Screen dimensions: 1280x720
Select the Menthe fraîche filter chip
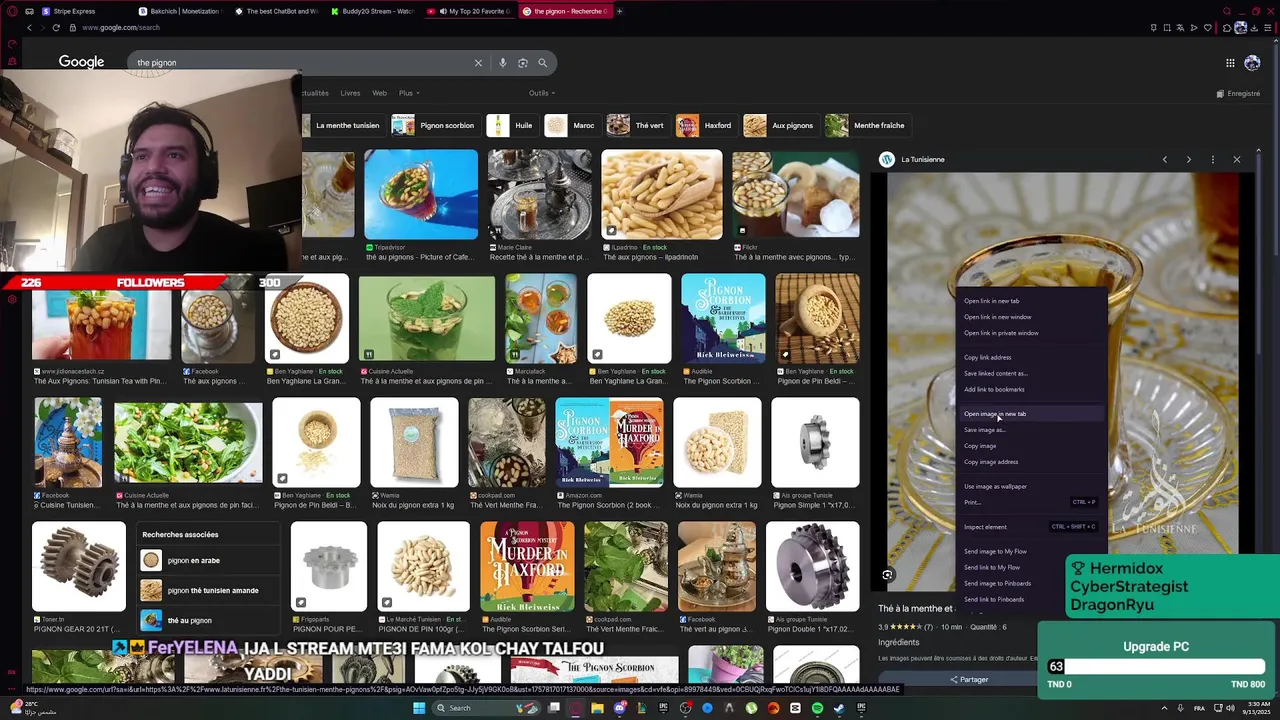pyautogui.click(x=866, y=125)
